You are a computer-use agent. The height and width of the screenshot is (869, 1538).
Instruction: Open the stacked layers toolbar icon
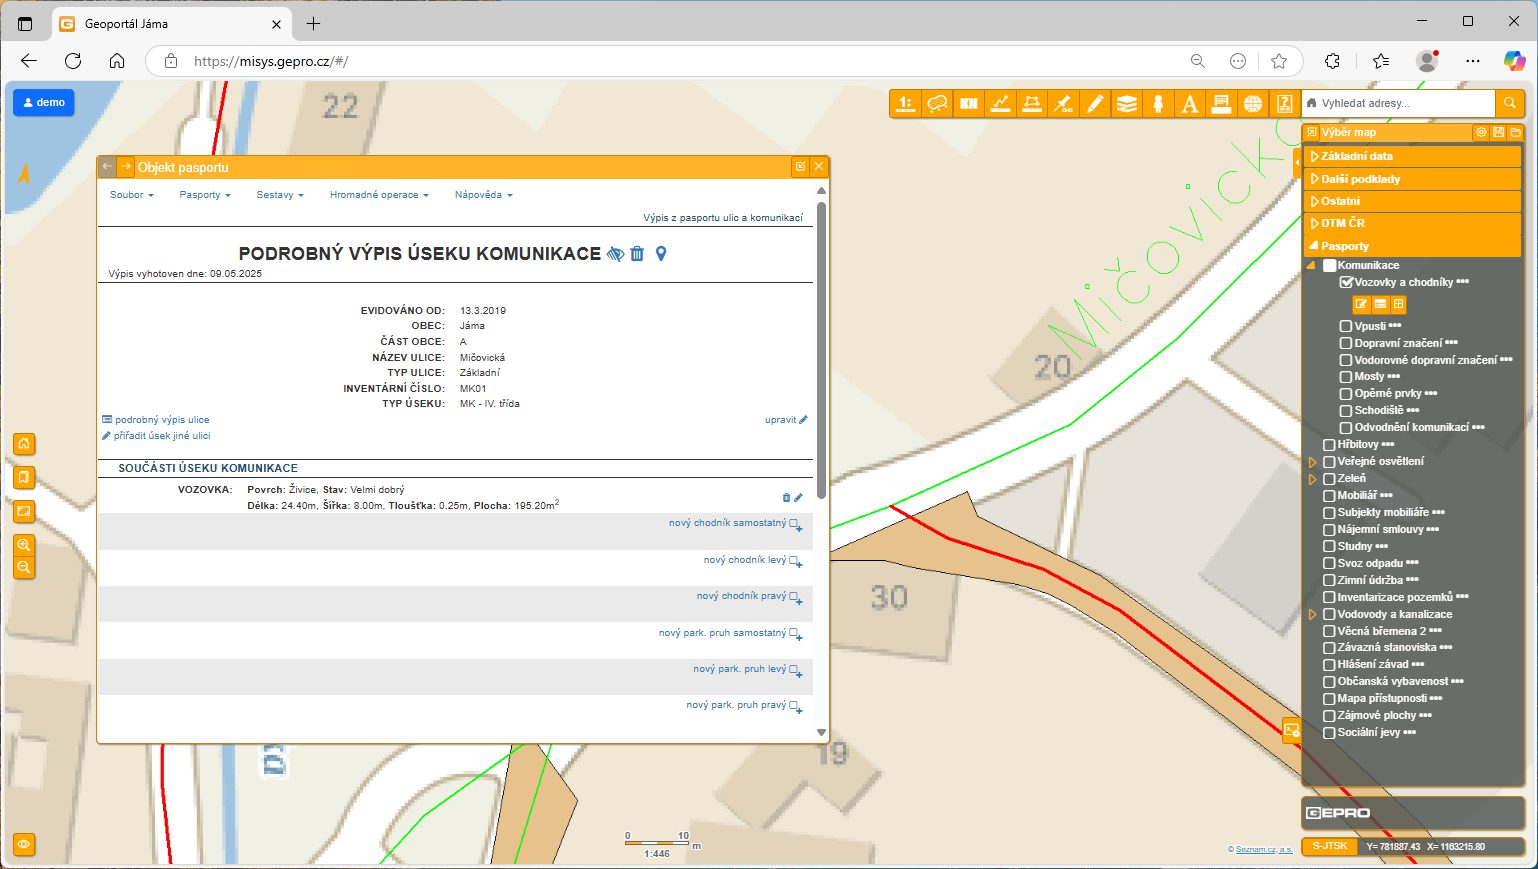1127,103
